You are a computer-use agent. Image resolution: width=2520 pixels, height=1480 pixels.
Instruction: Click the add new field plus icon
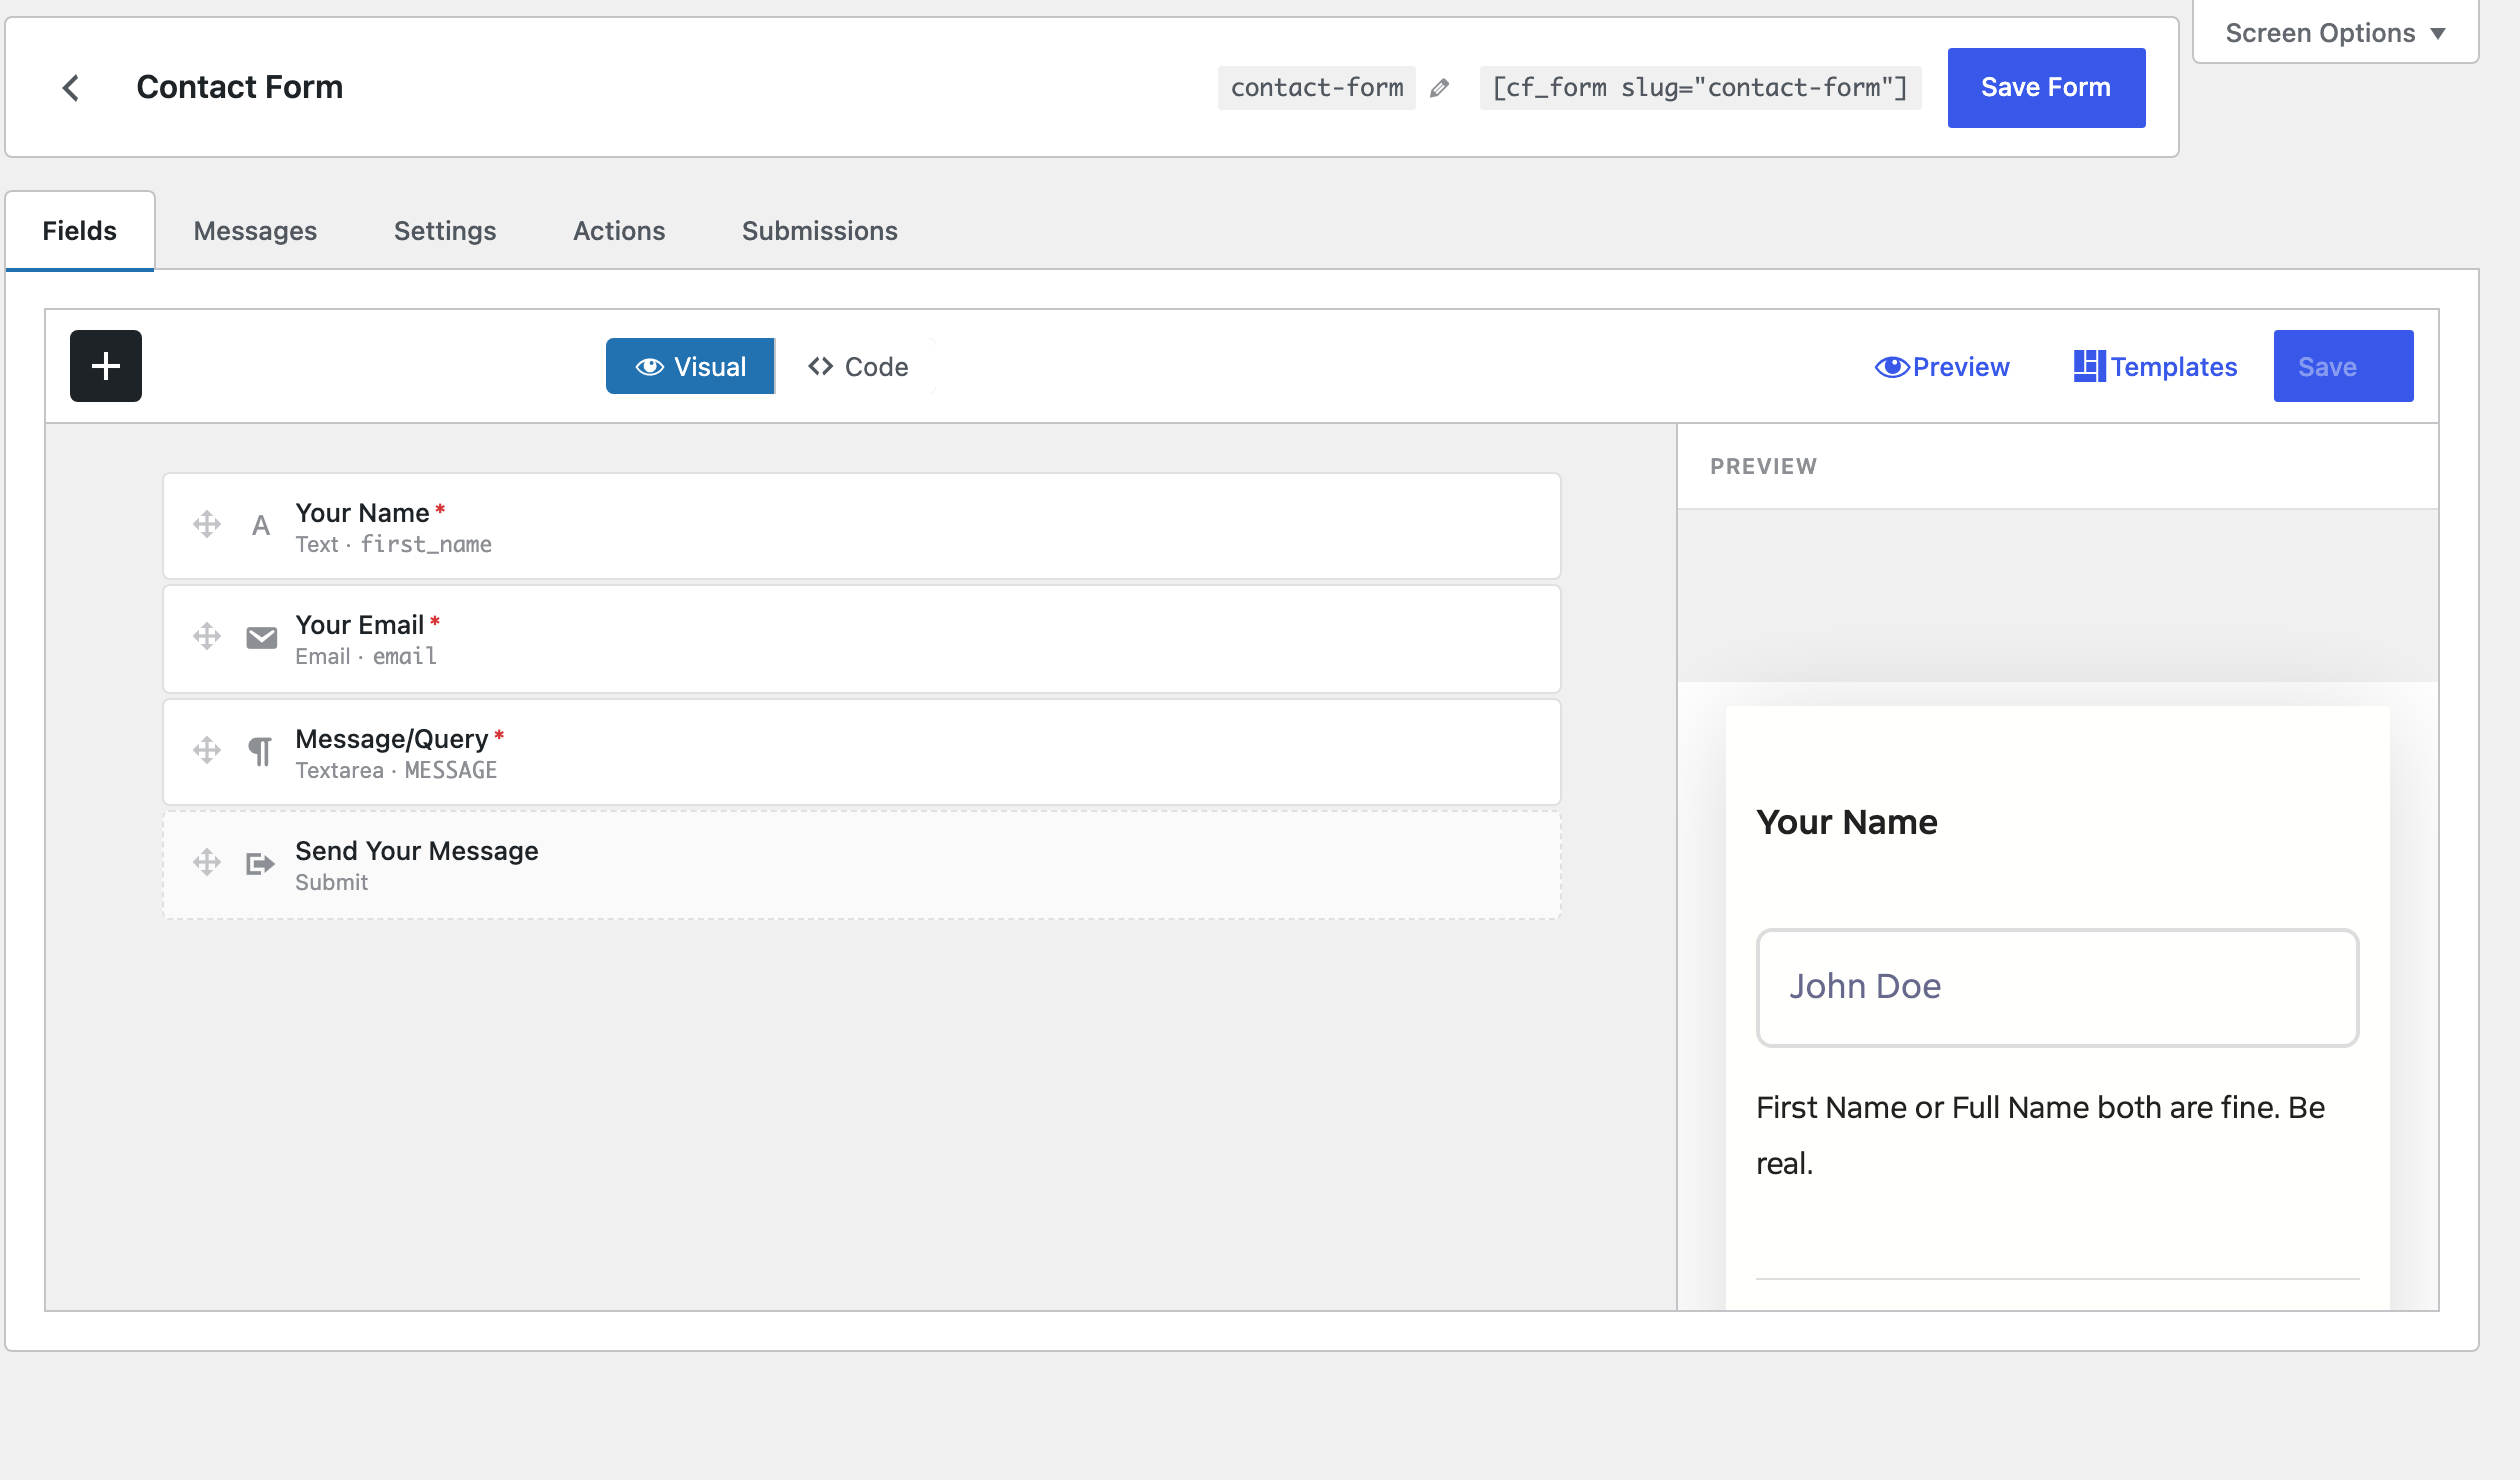105,366
